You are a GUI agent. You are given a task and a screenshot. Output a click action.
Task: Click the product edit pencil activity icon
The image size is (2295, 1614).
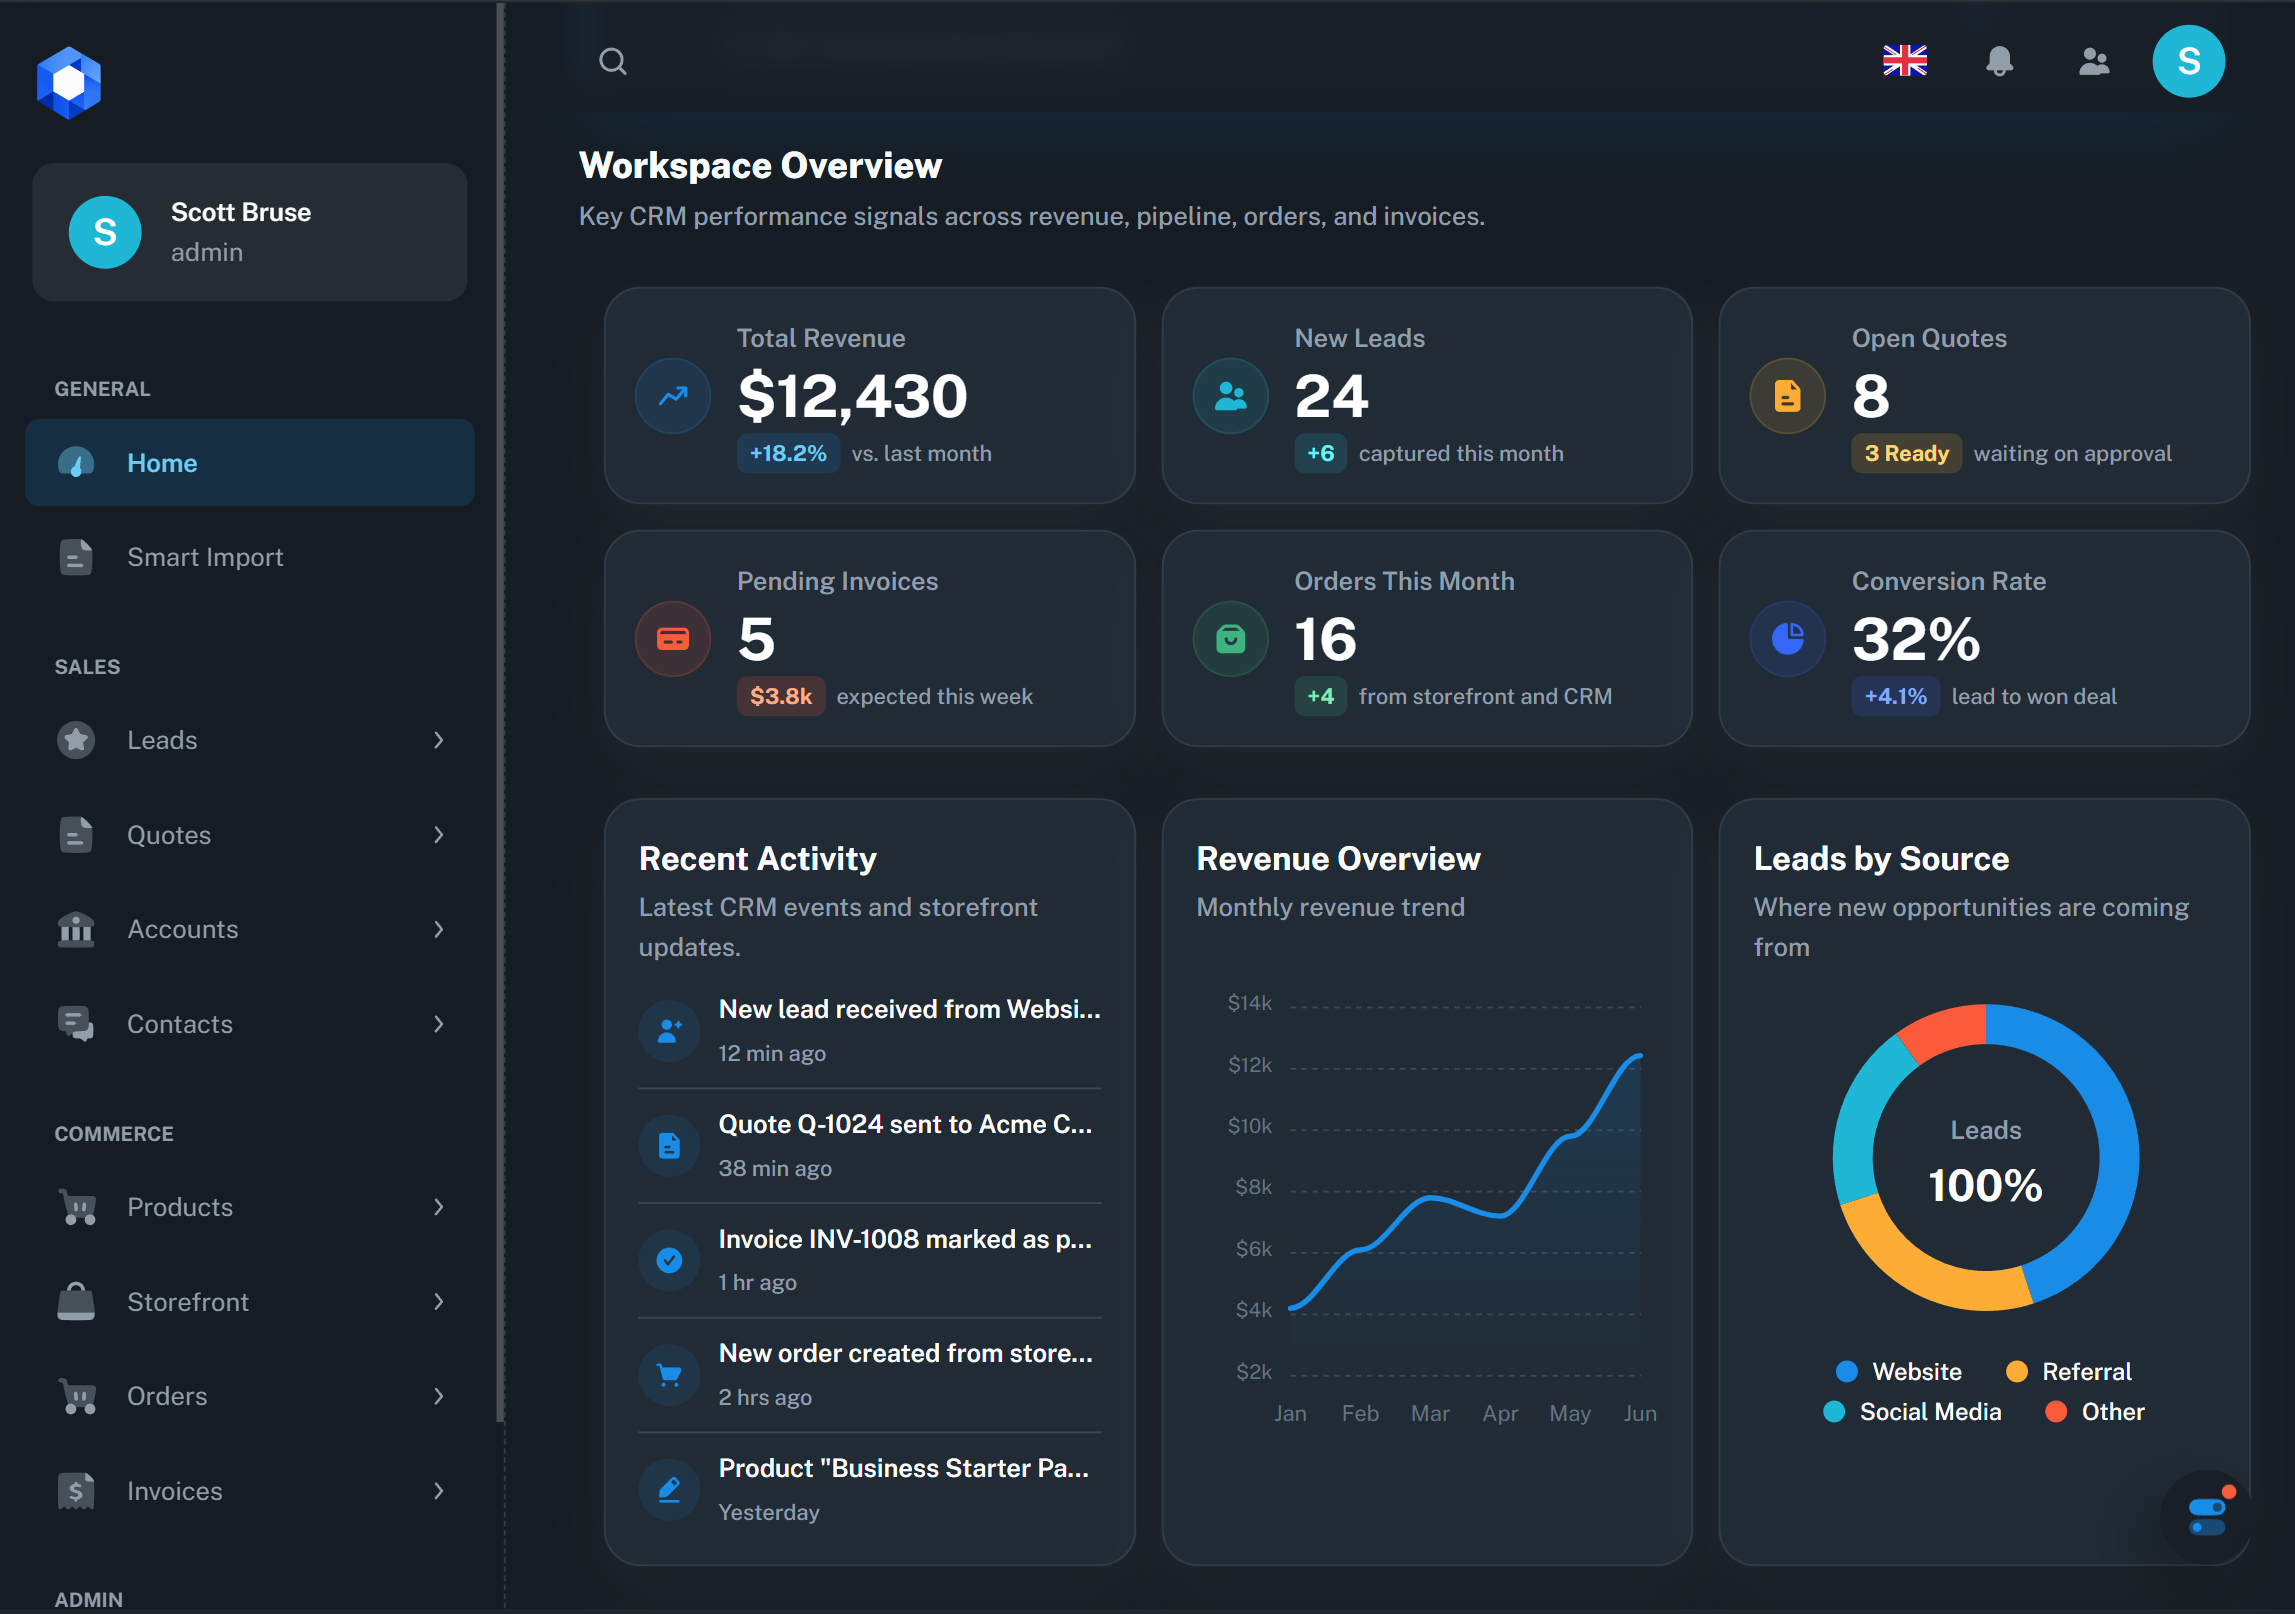pos(669,1490)
